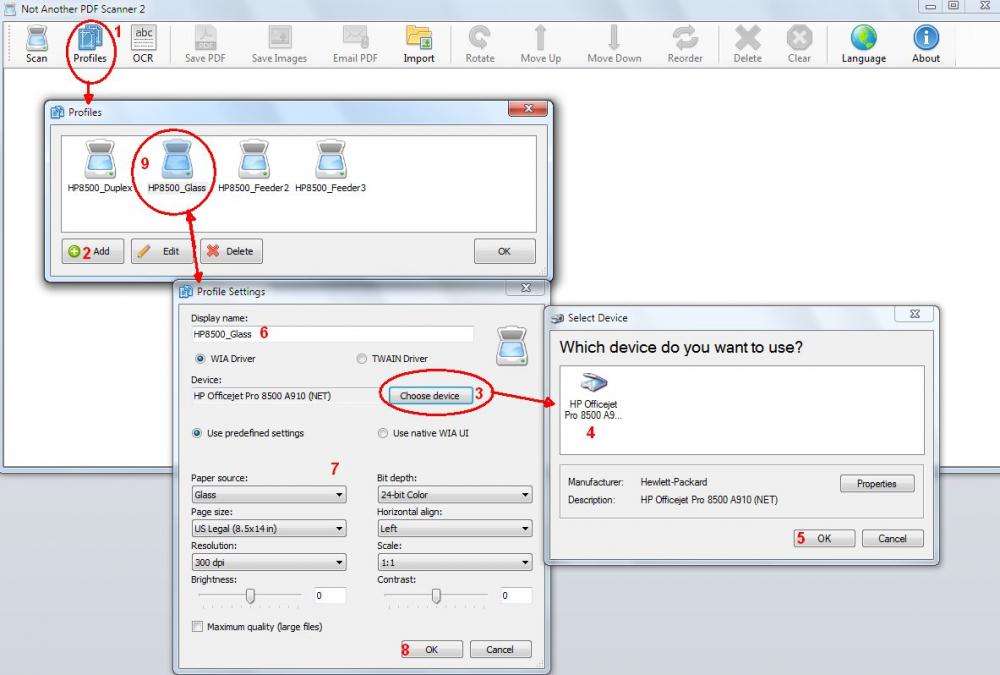Click the Properties button in Select Device
This screenshot has height=675, width=1000.
click(876, 484)
